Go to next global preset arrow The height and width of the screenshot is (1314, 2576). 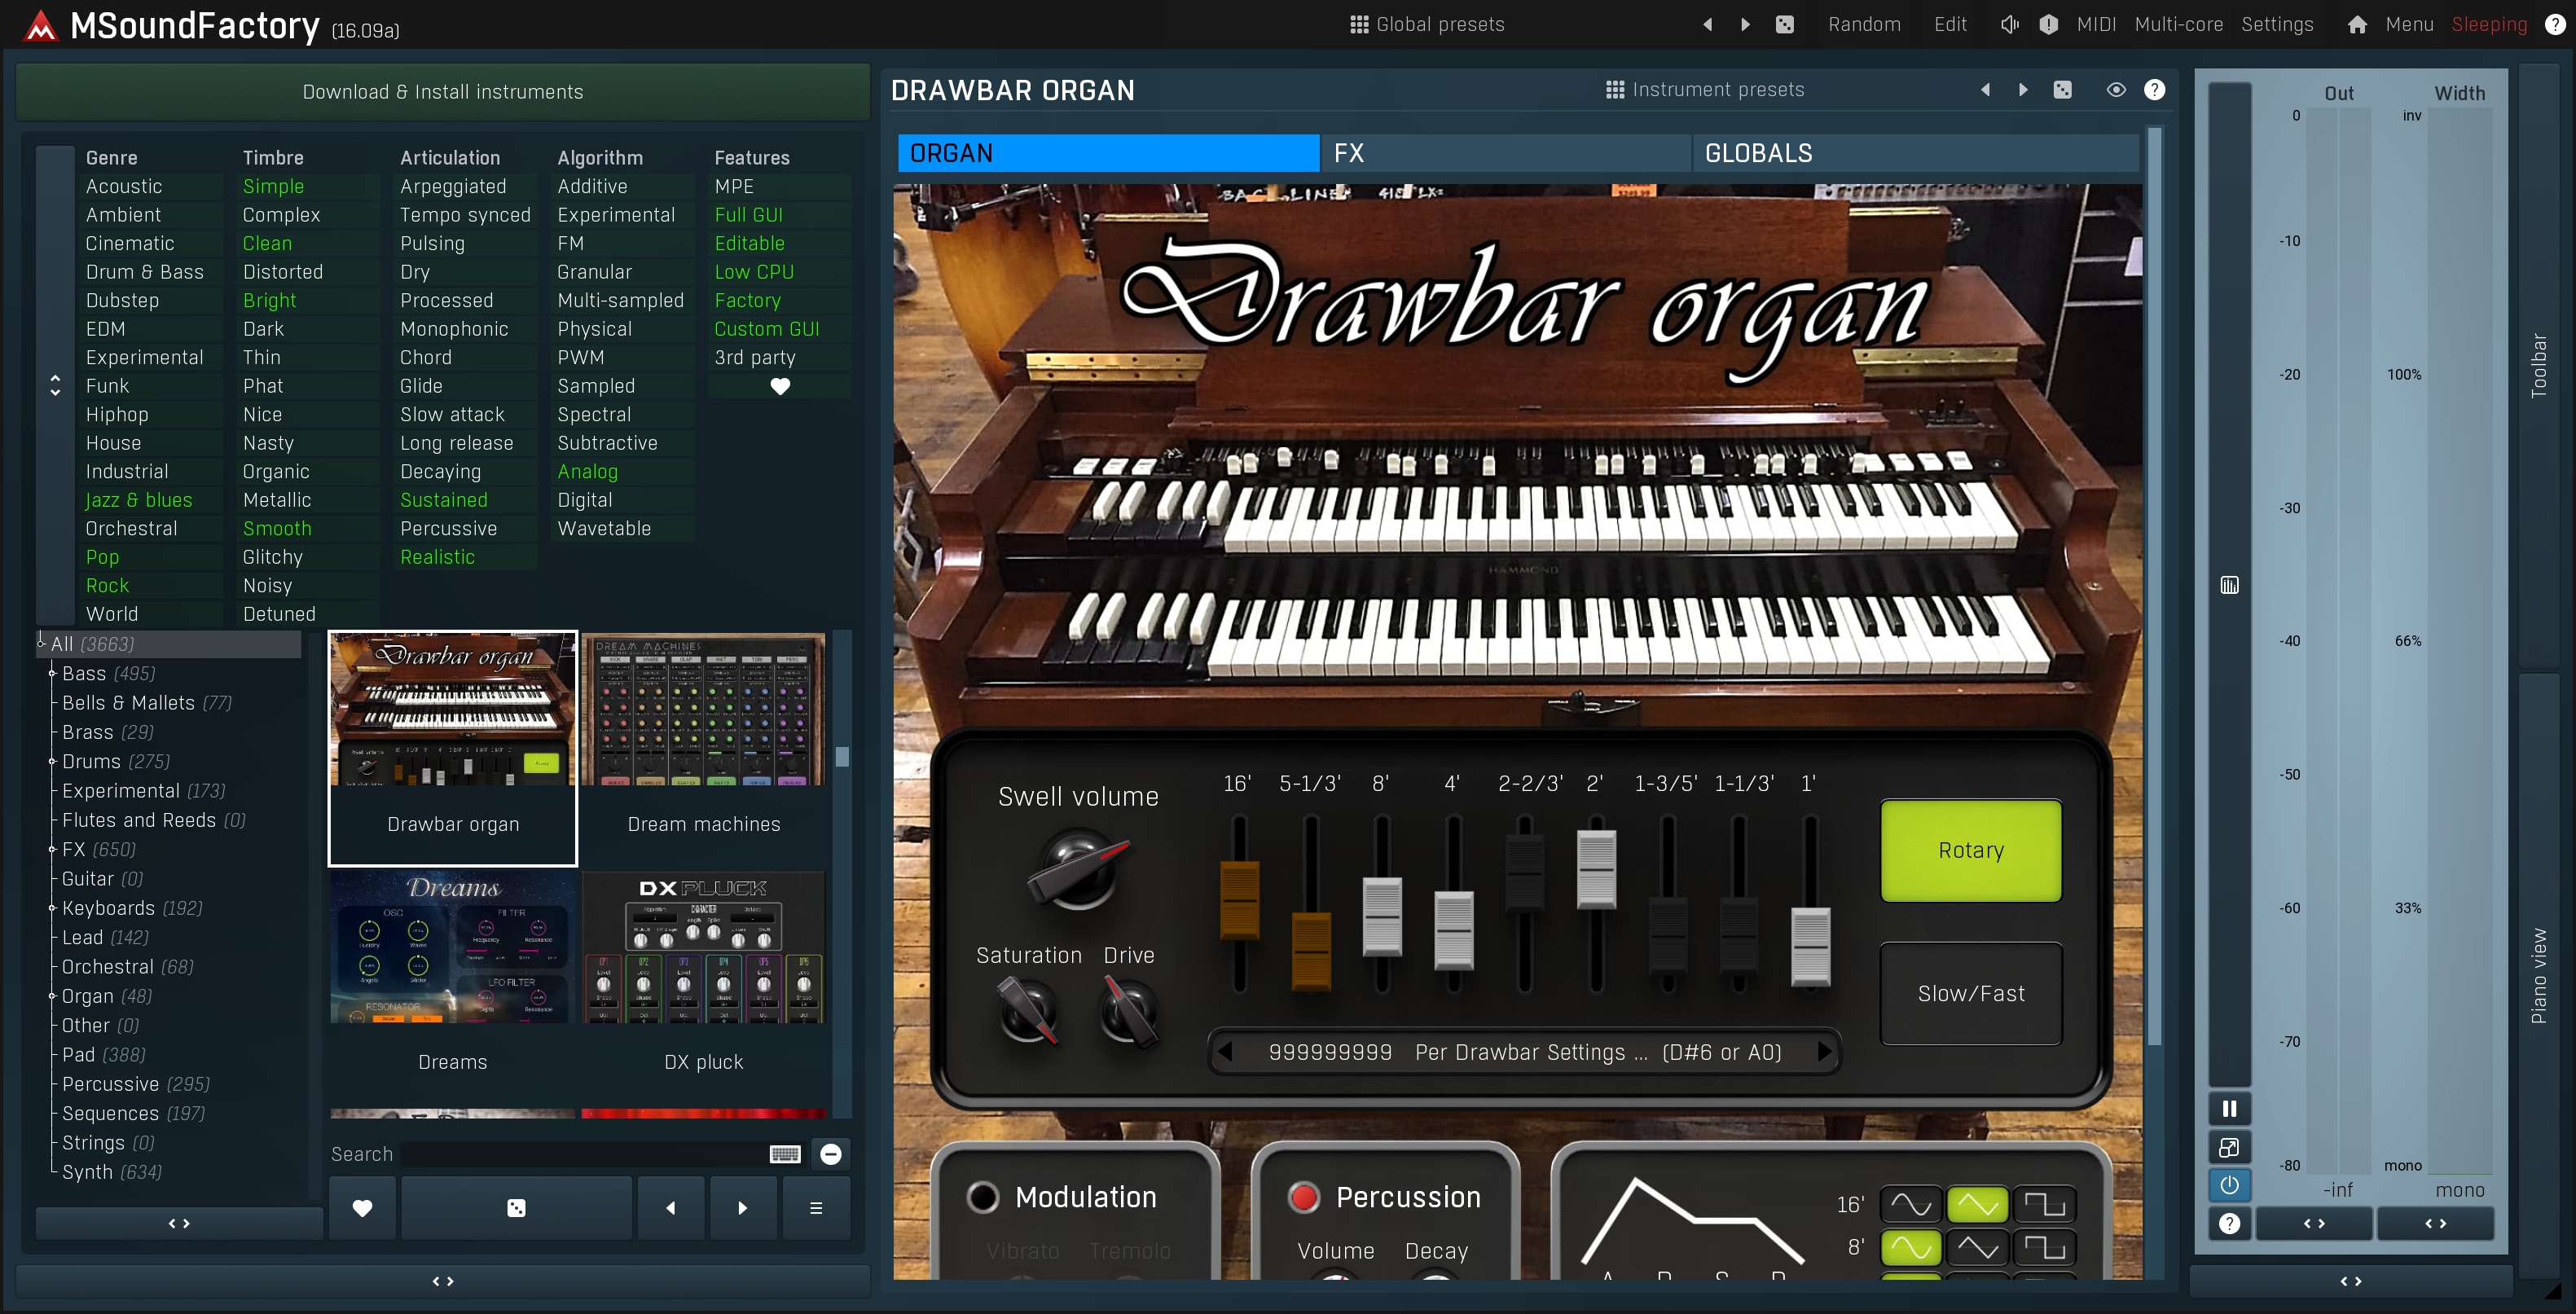click(x=1745, y=25)
